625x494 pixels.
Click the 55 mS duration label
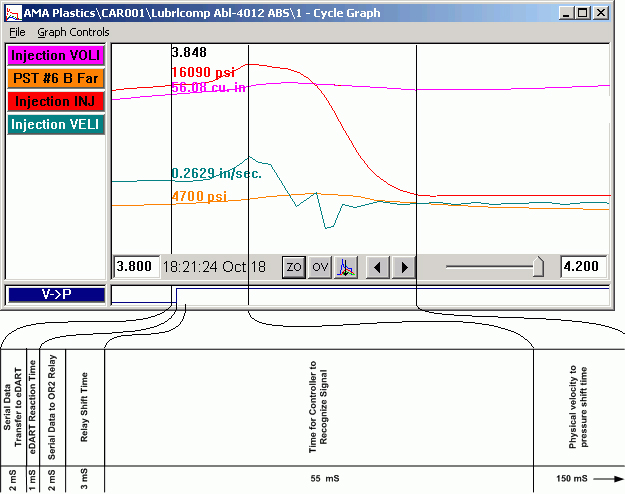tap(325, 478)
